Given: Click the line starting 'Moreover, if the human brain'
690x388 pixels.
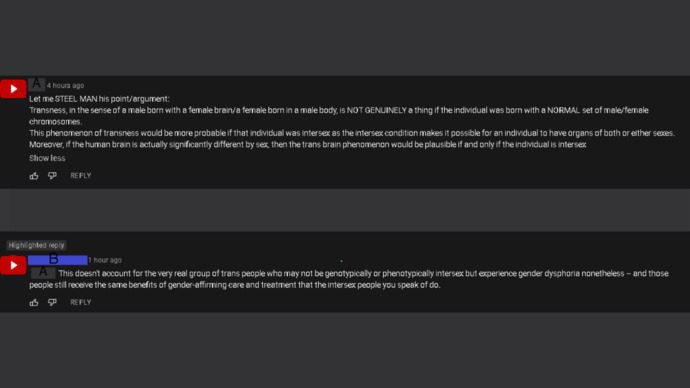Looking at the screenshot, I should coord(308,144).
